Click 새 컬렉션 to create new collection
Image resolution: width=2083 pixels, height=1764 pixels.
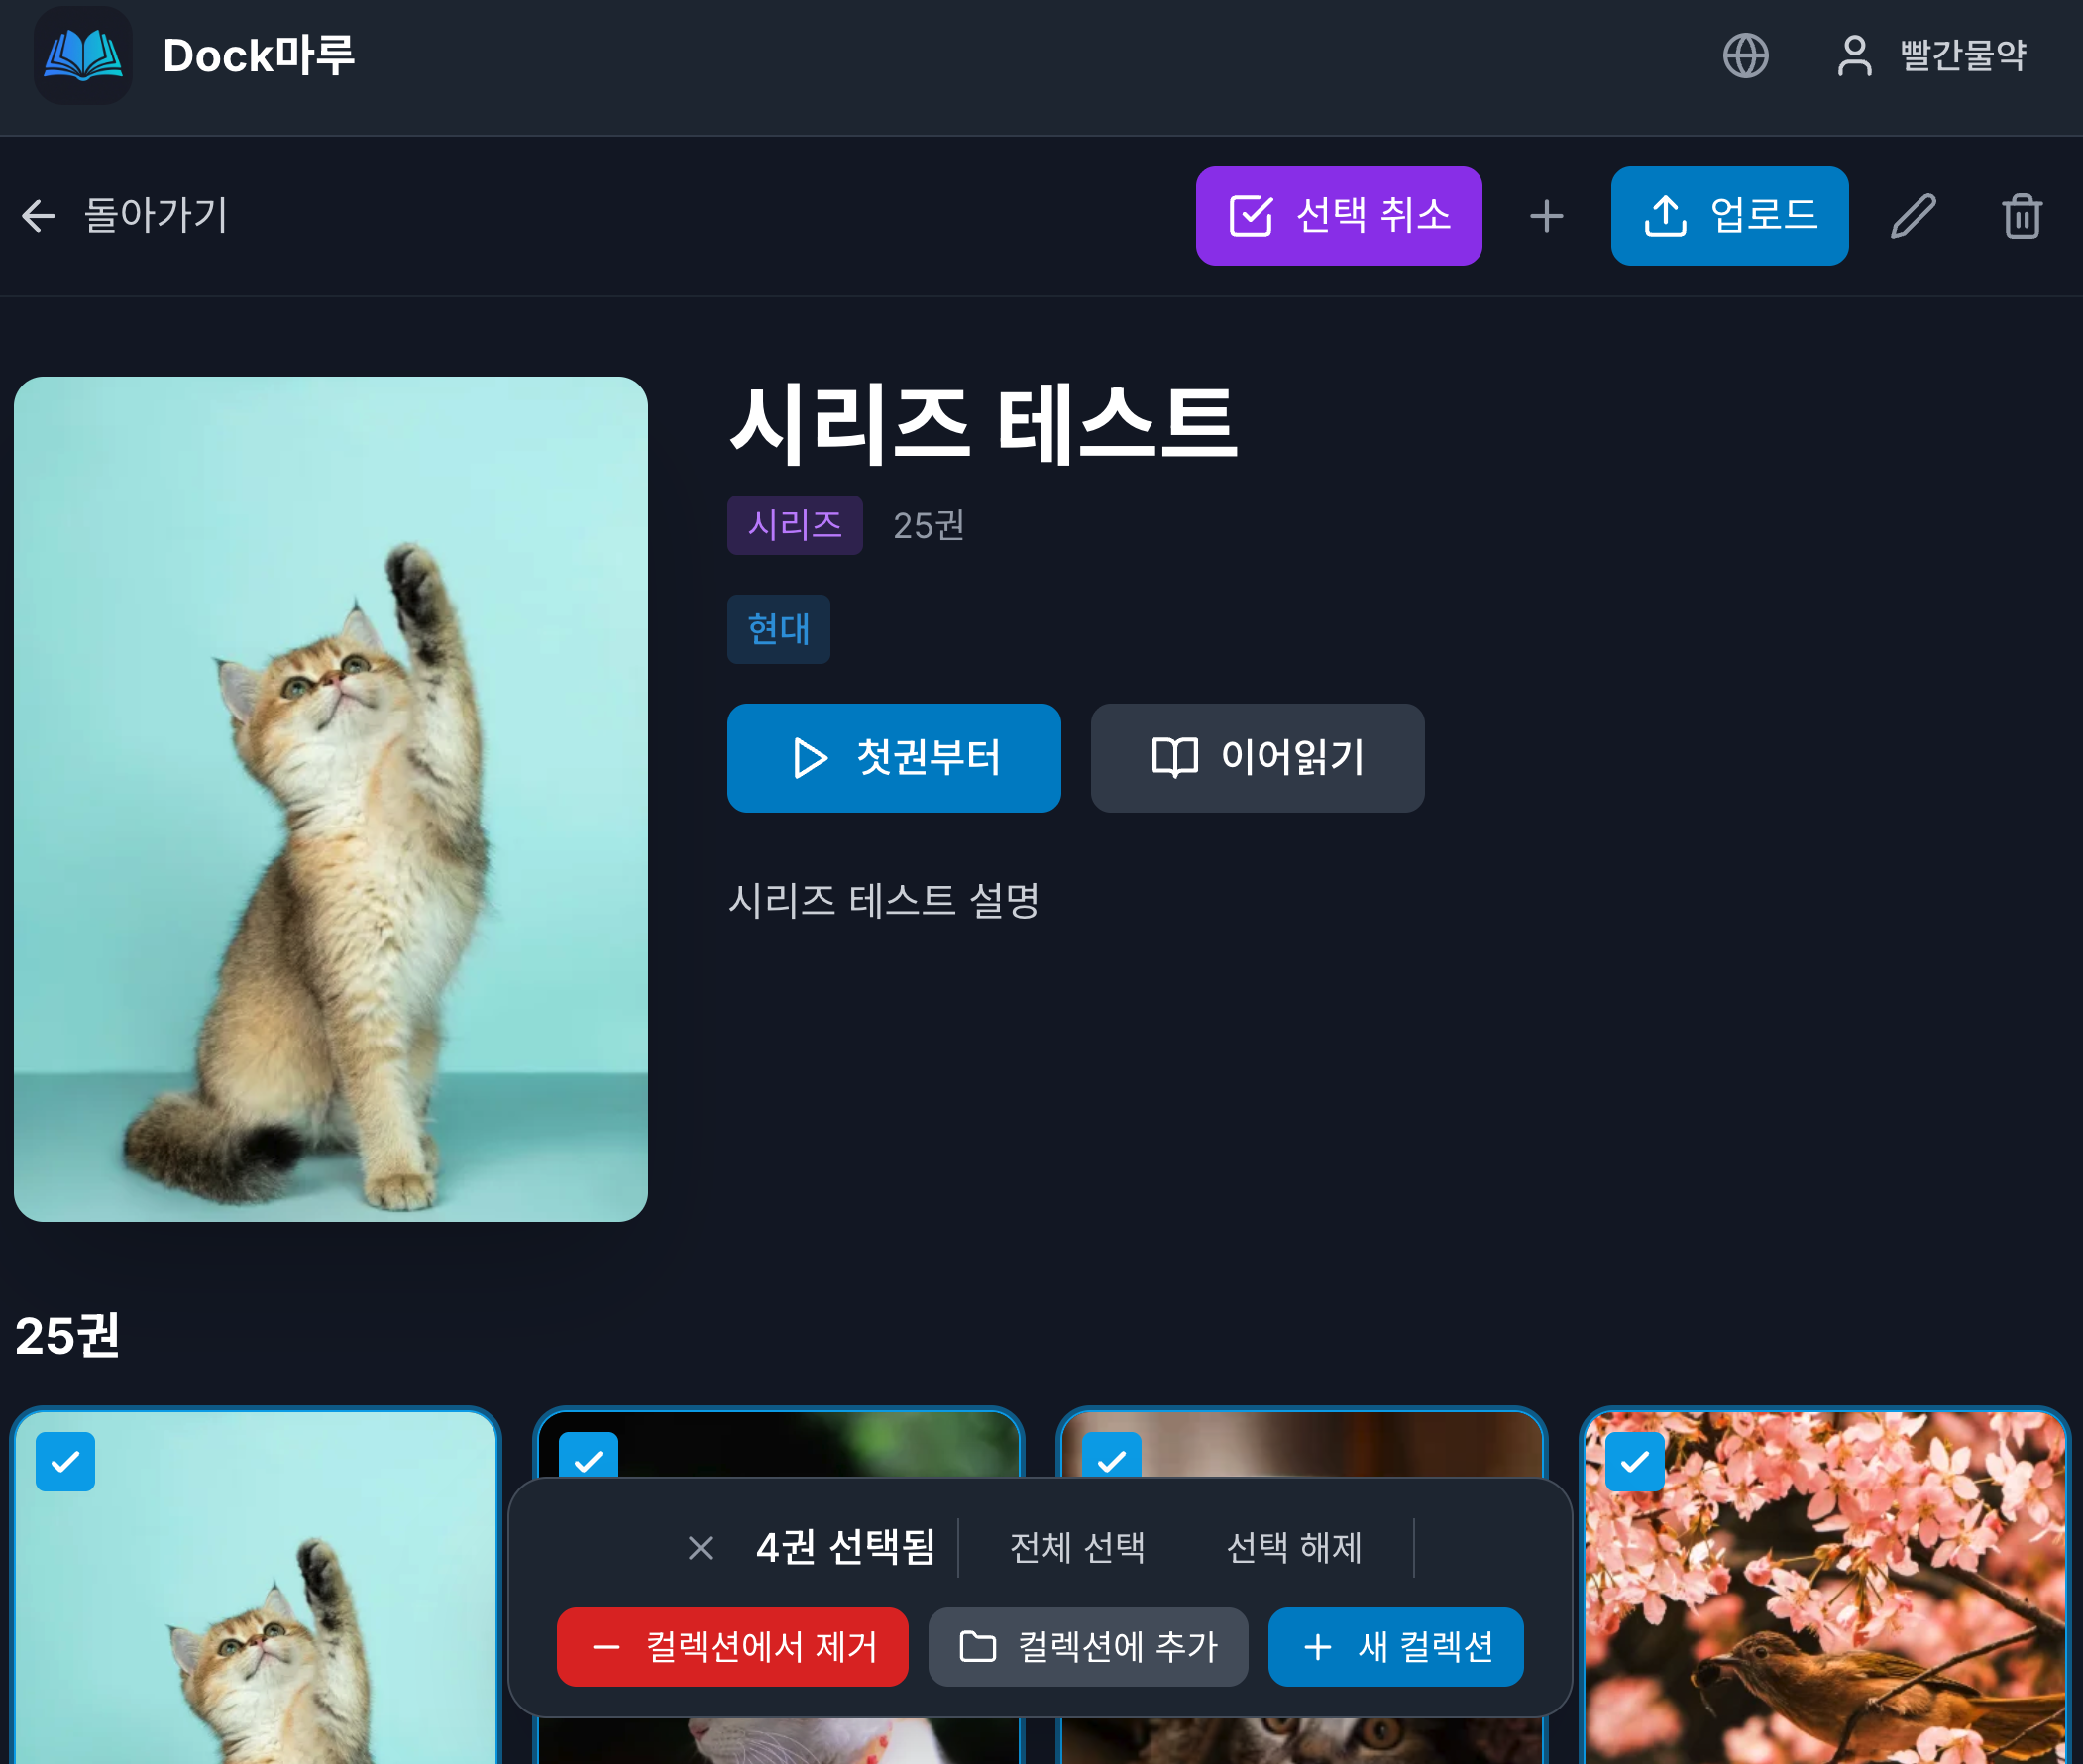pos(1395,1647)
